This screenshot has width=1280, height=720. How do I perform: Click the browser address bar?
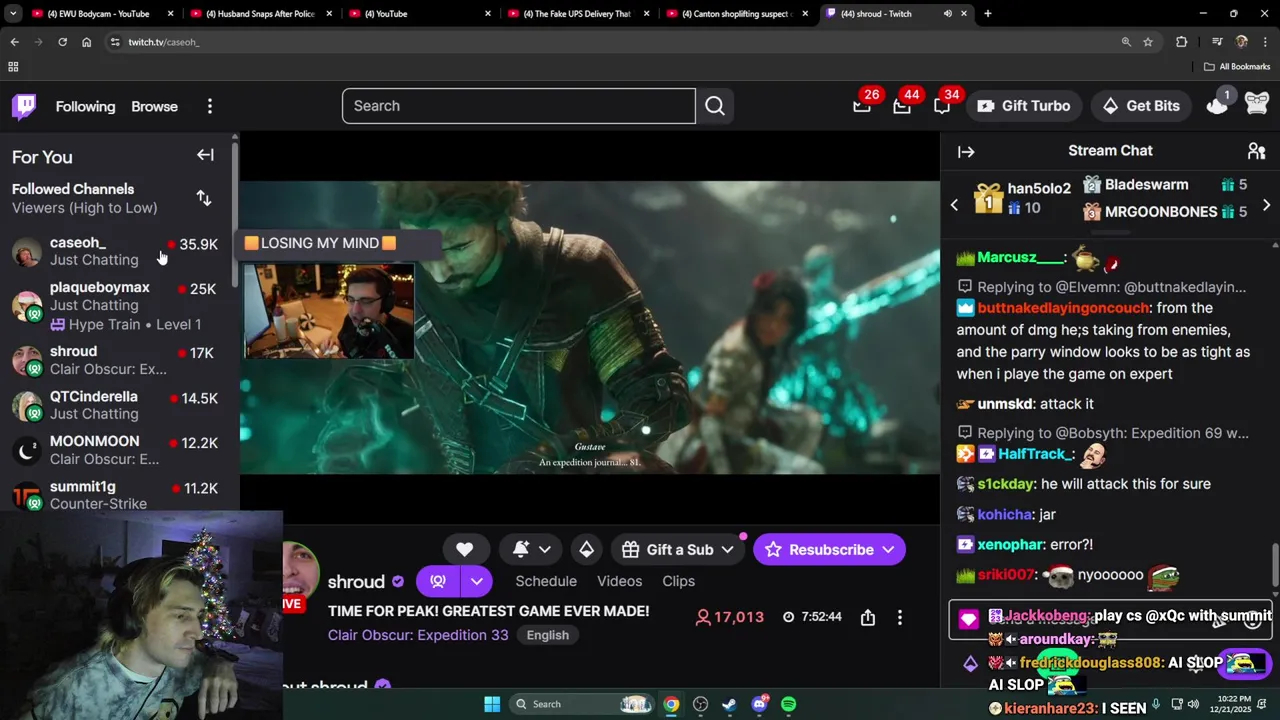coord(610,42)
